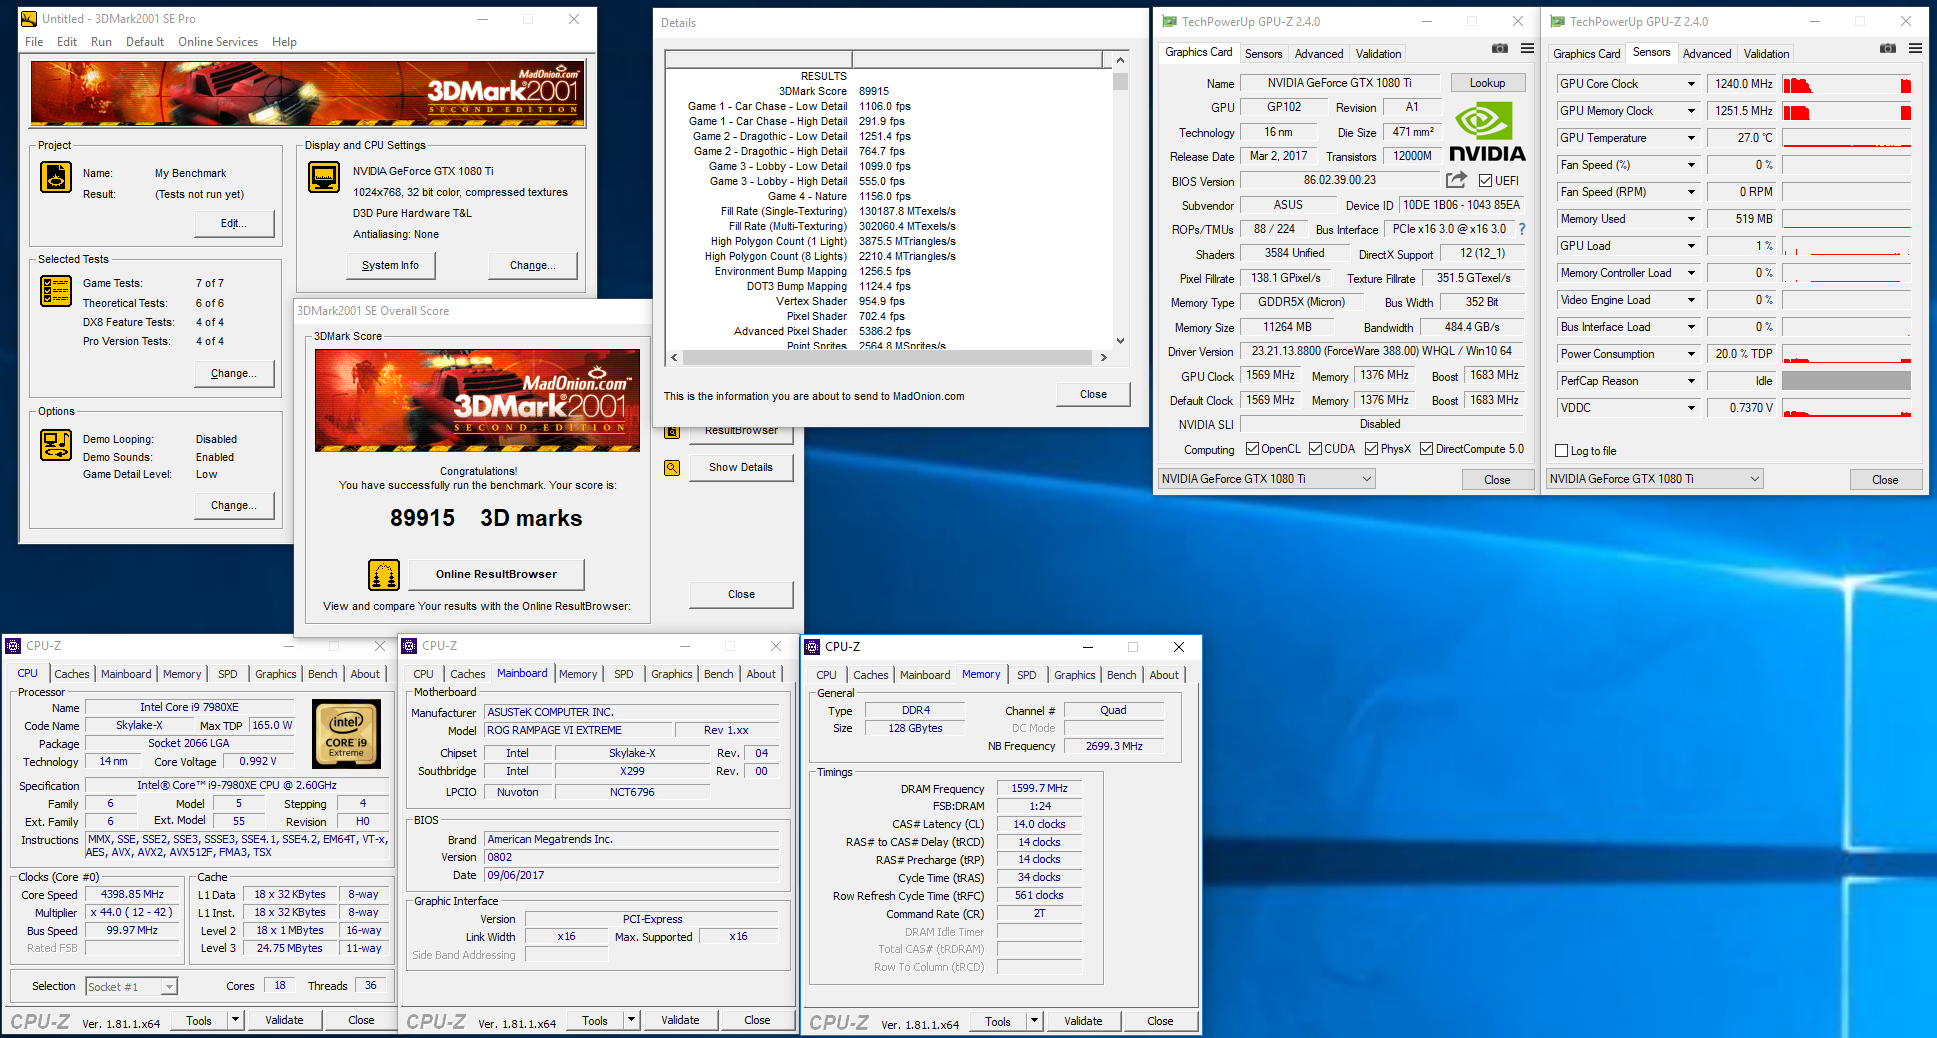Click the GPU-Z Graphics Card screenshot camera icon
This screenshot has height=1038, width=1937.
point(1500,49)
